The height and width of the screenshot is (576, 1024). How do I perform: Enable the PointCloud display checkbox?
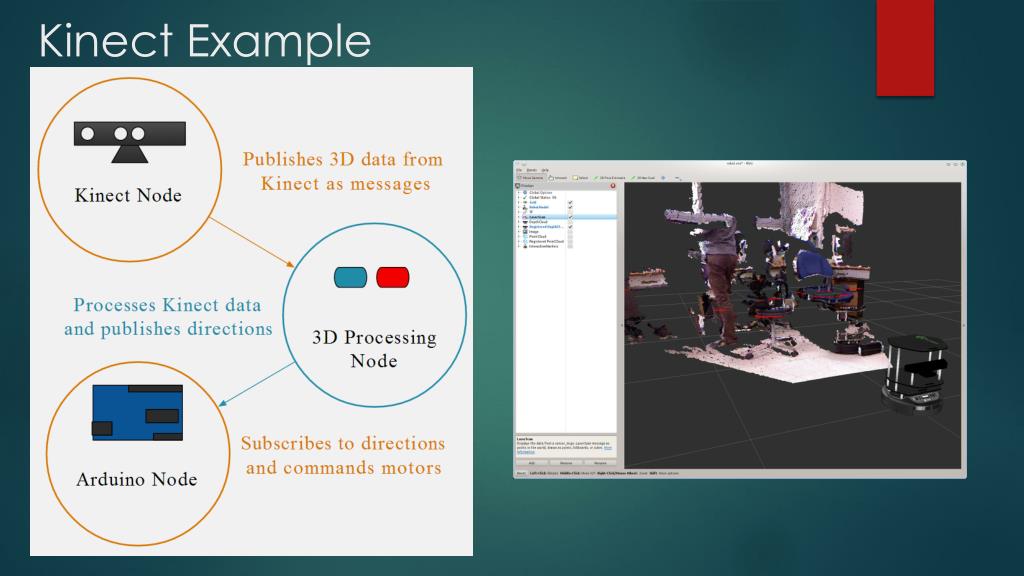point(570,236)
